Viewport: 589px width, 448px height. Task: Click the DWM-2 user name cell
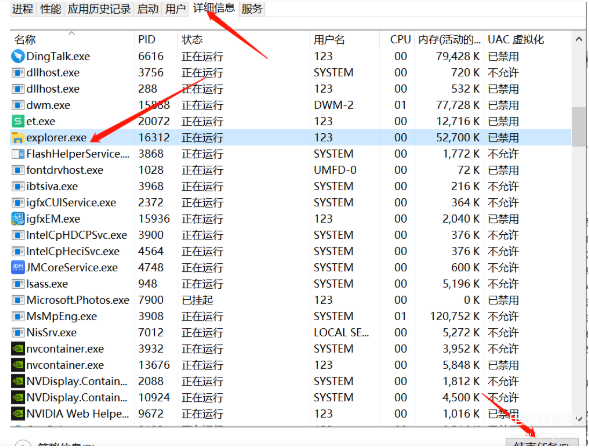pos(334,105)
